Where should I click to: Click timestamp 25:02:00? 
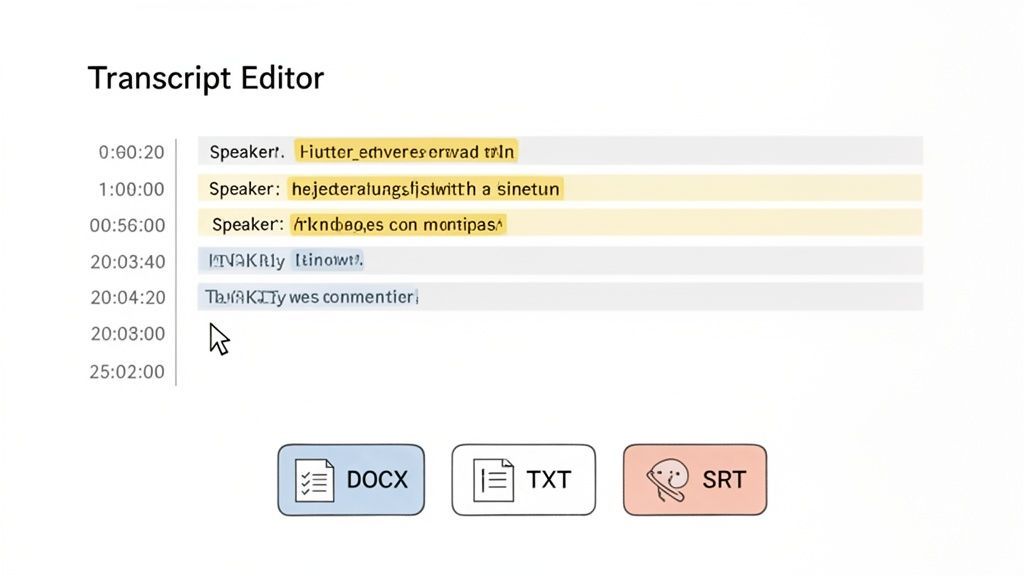point(129,371)
